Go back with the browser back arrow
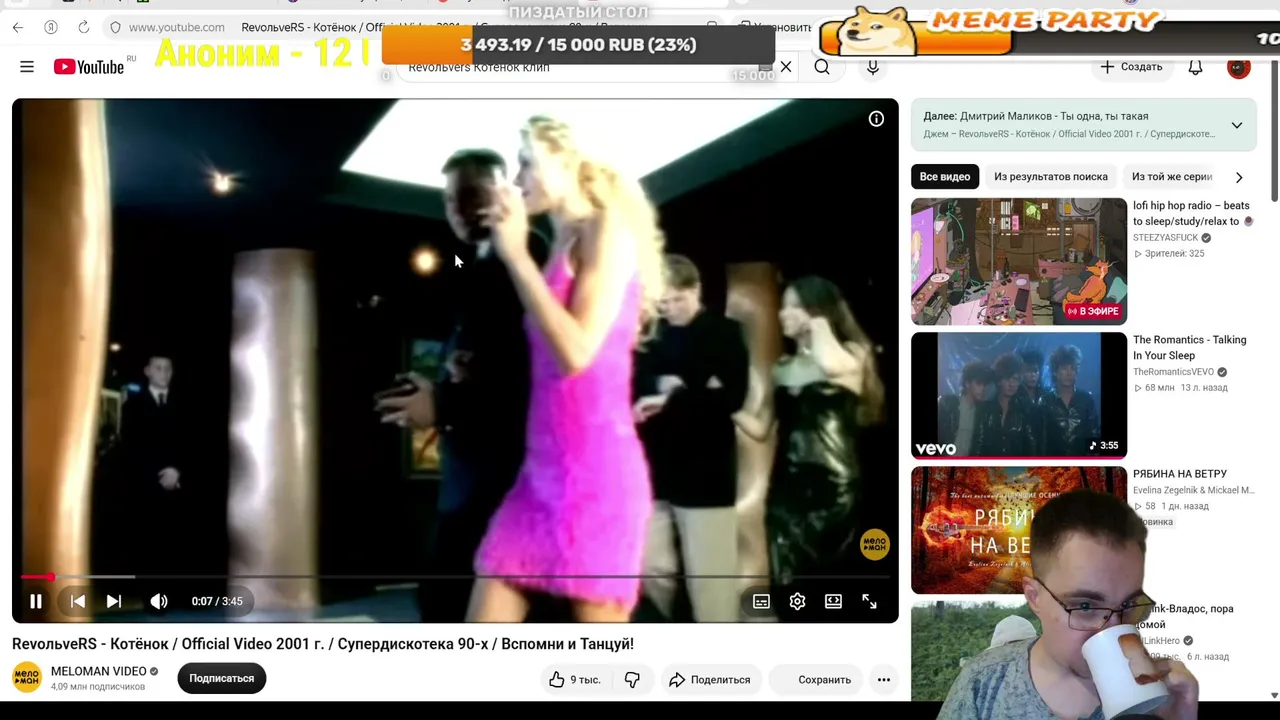Image resolution: width=1280 pixels, height=720 pixels. pyautogui.click(x=18, y=27)
